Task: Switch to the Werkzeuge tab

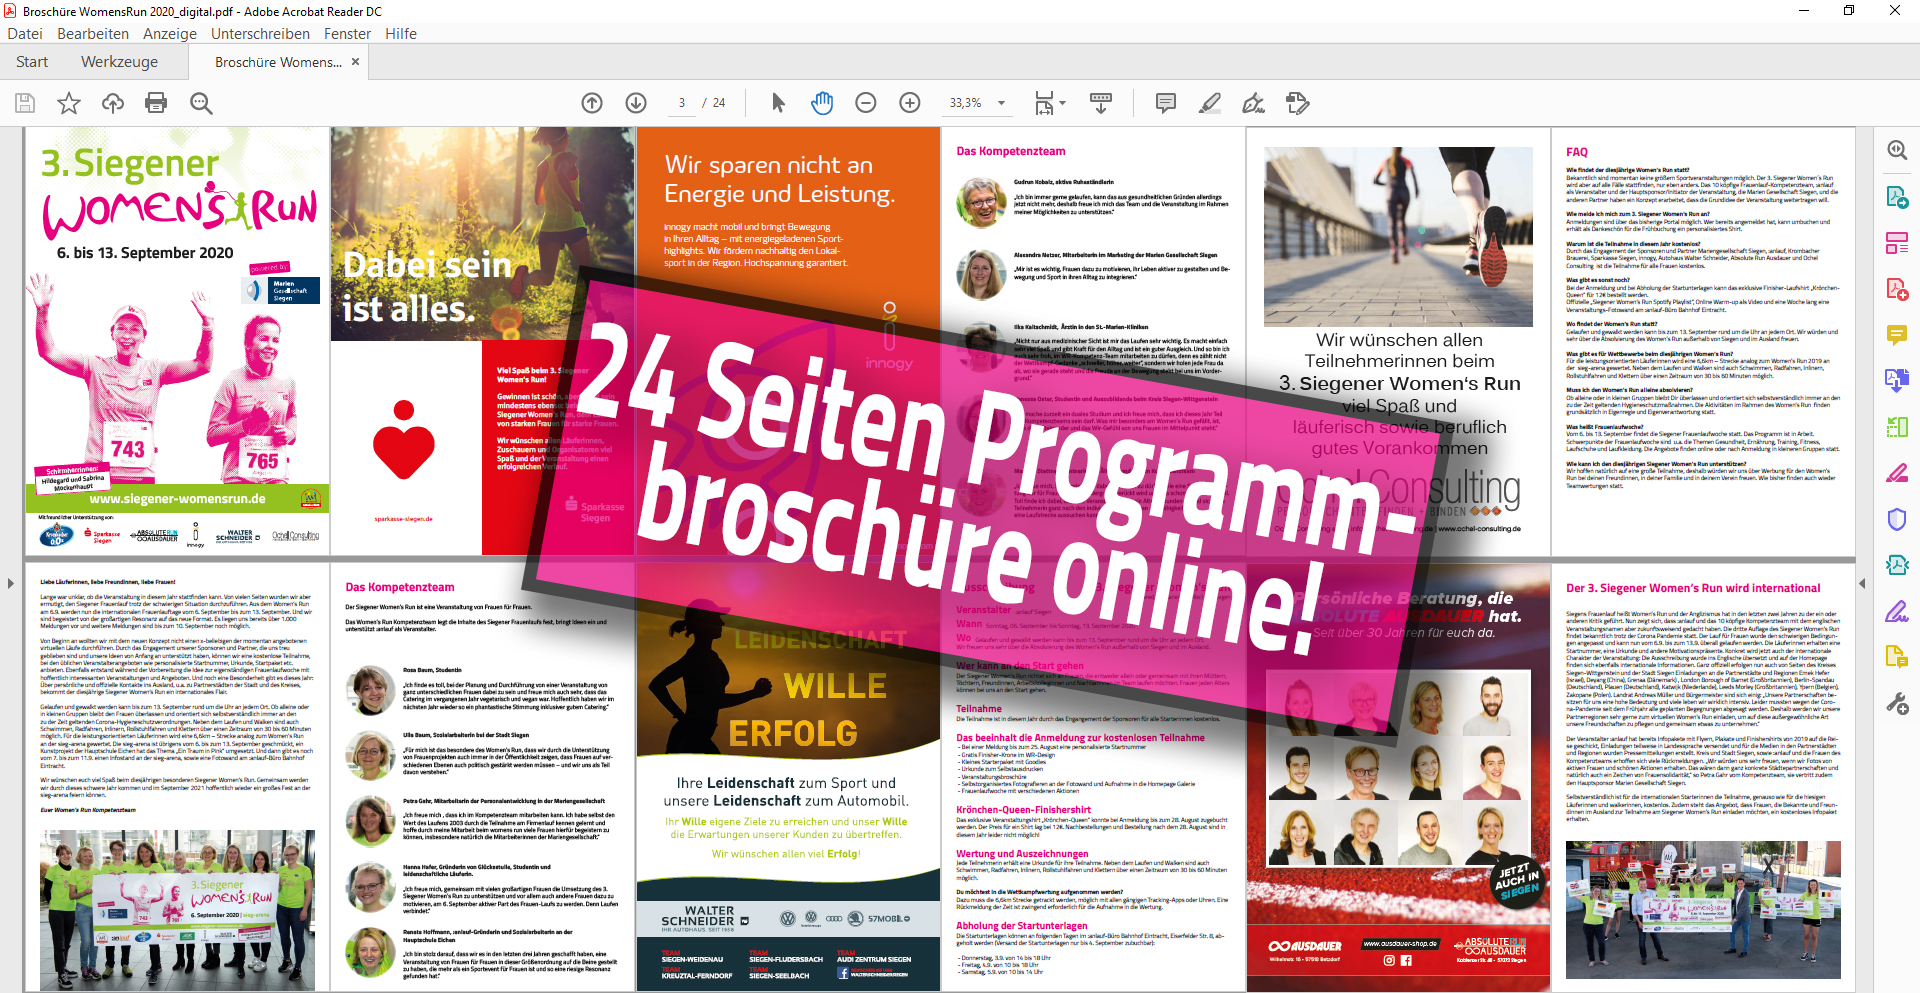Action: (x=119, y=62)
